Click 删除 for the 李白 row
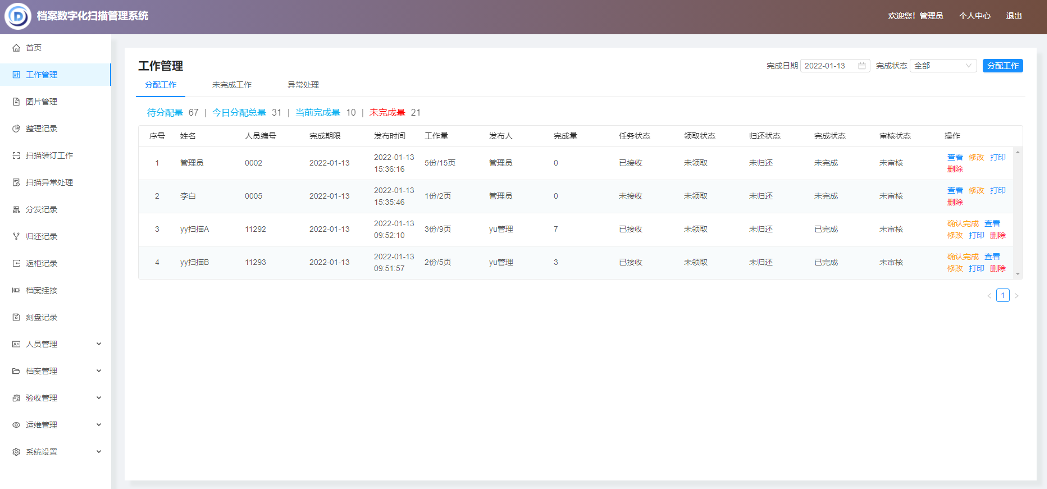This screenshot has height=489, width=1047. point(955,202)
